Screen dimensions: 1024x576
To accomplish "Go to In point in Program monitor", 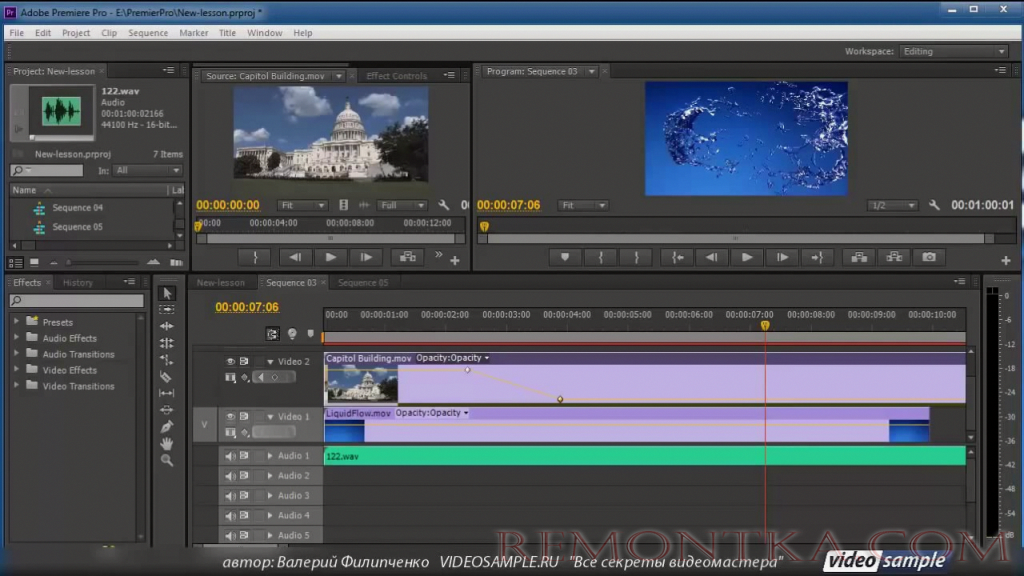I will point(677,257).
